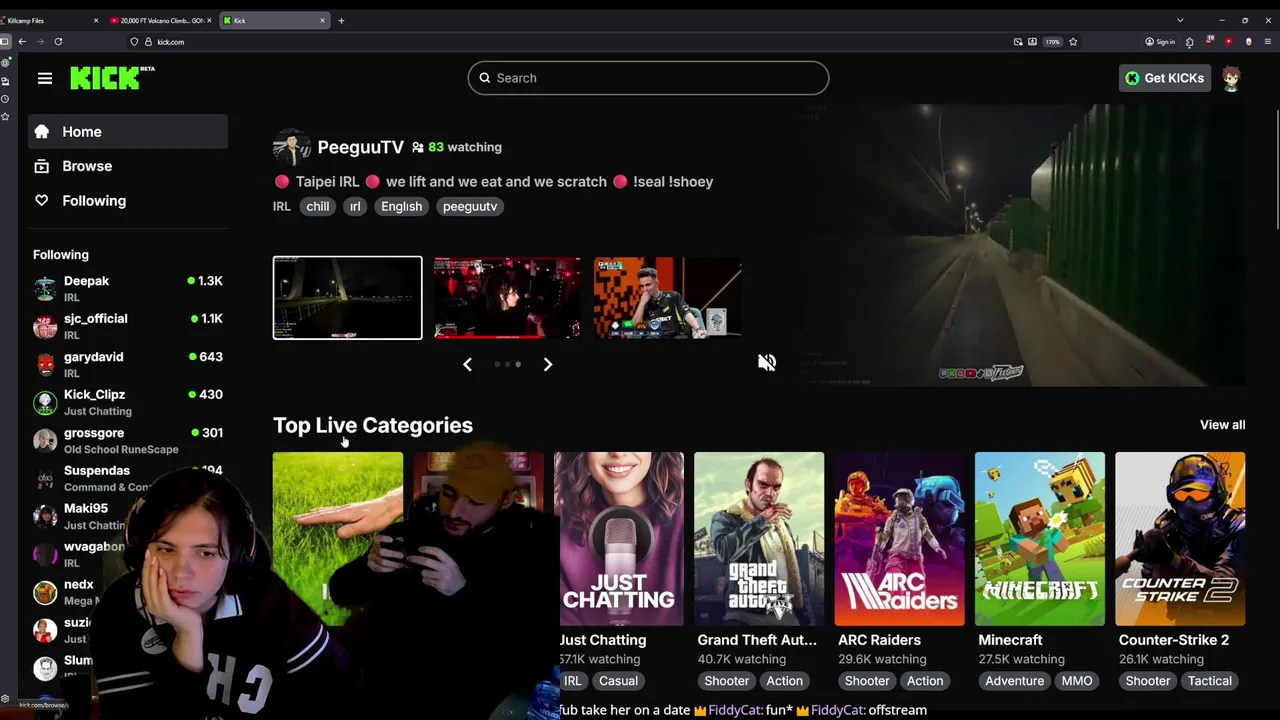1280x720 pixels.
Task: Open a new browser tab with plus
Action: click(x=341, y=20)
